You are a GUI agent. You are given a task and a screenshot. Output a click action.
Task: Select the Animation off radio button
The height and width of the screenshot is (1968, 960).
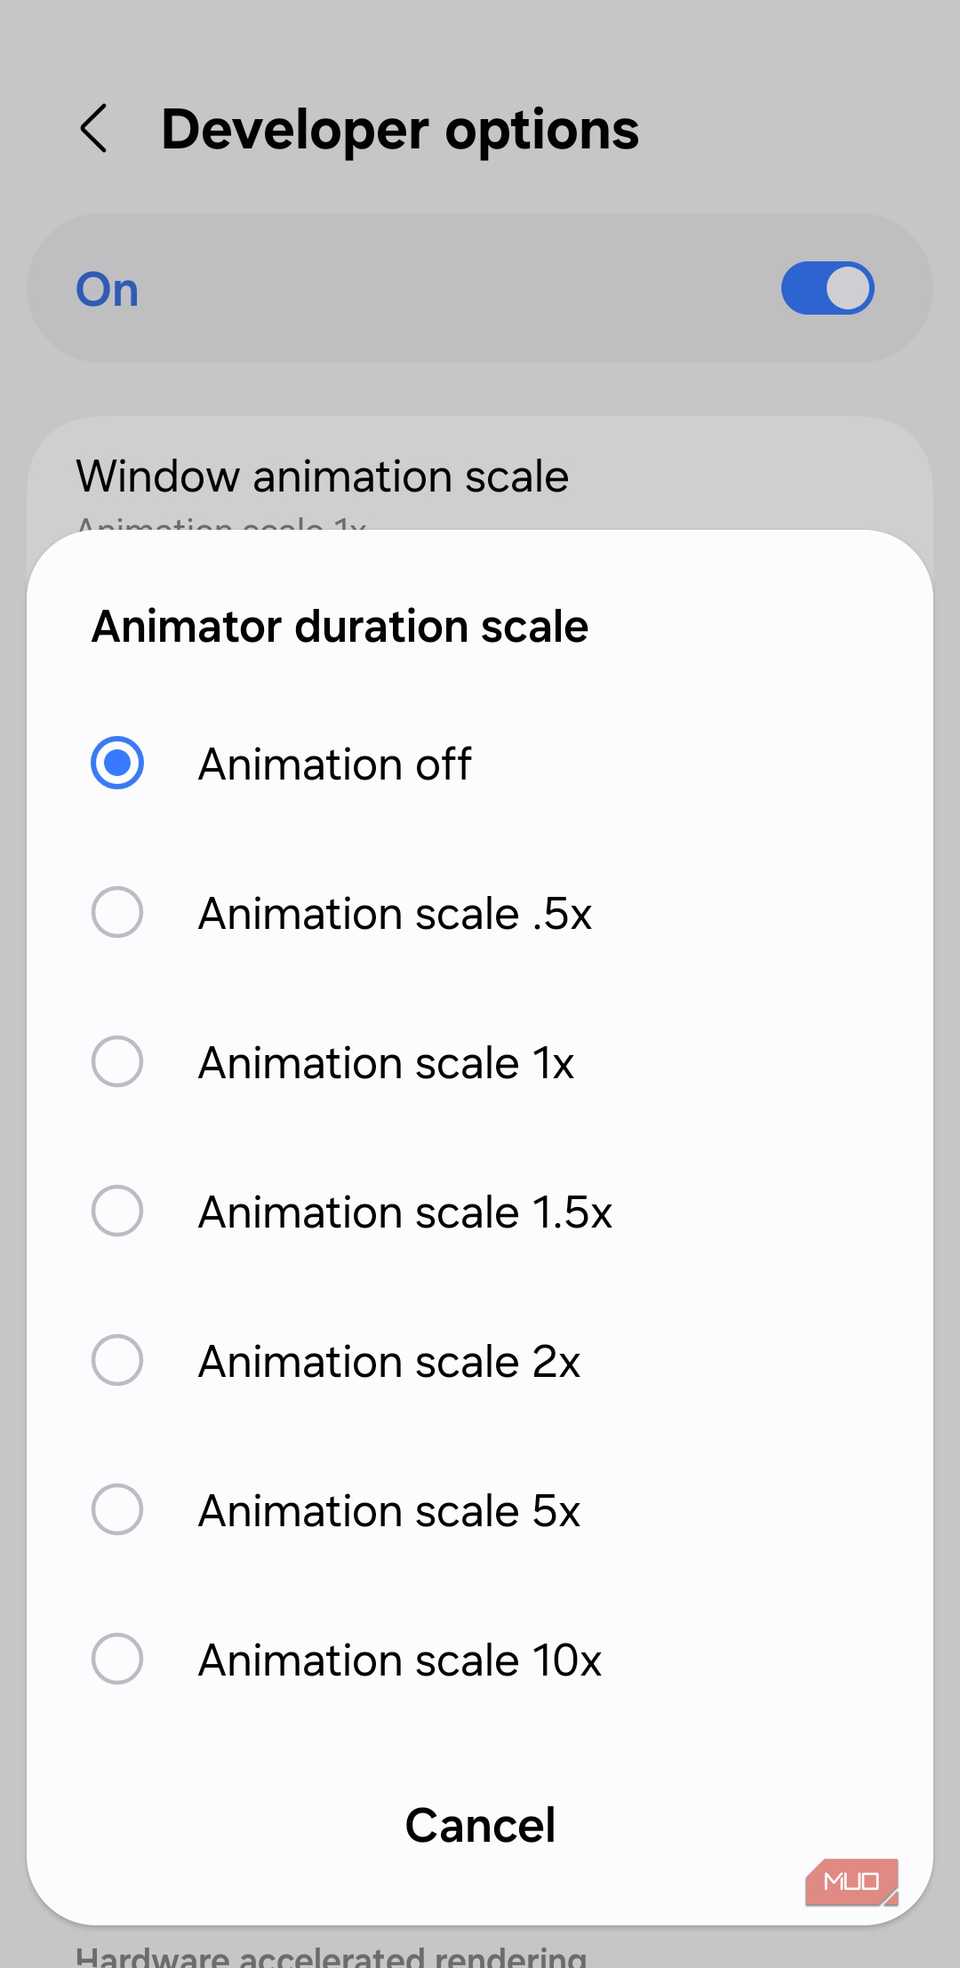tap(117, 764)
